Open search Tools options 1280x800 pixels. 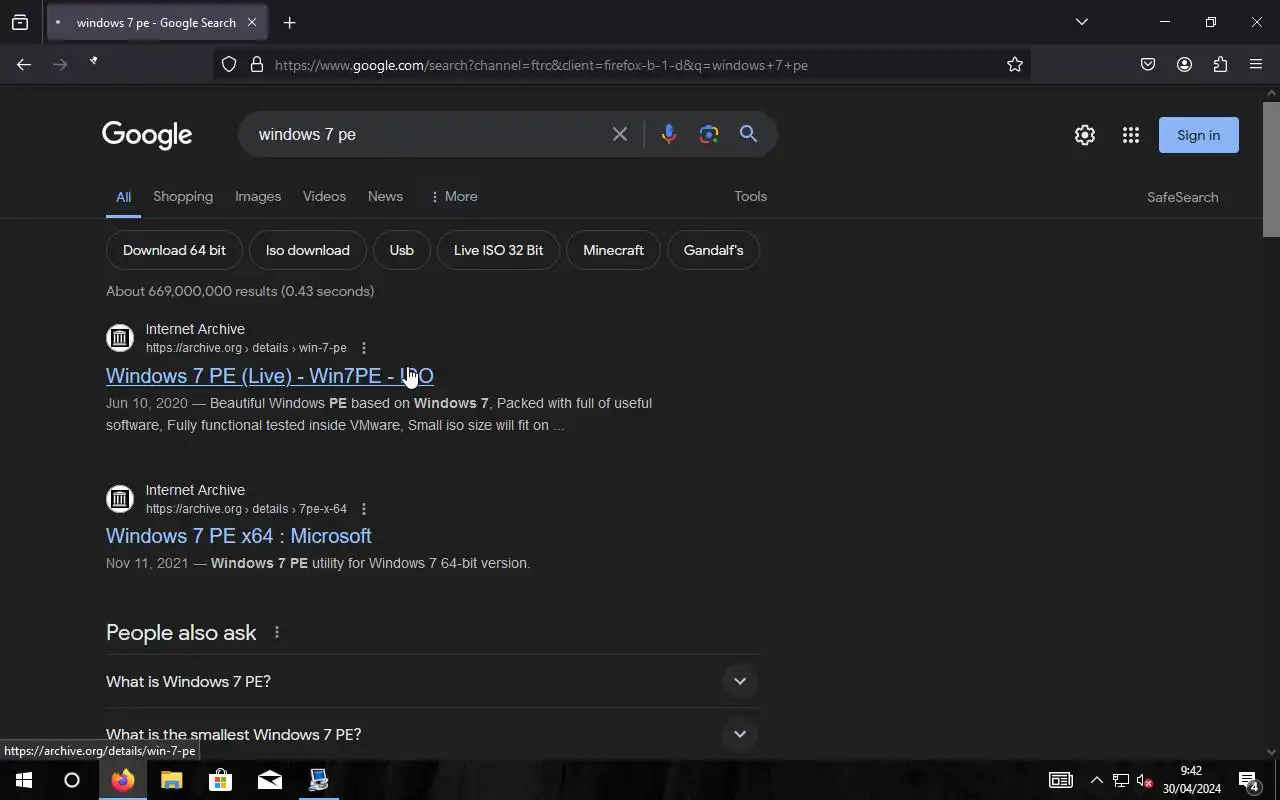(750, 197)
